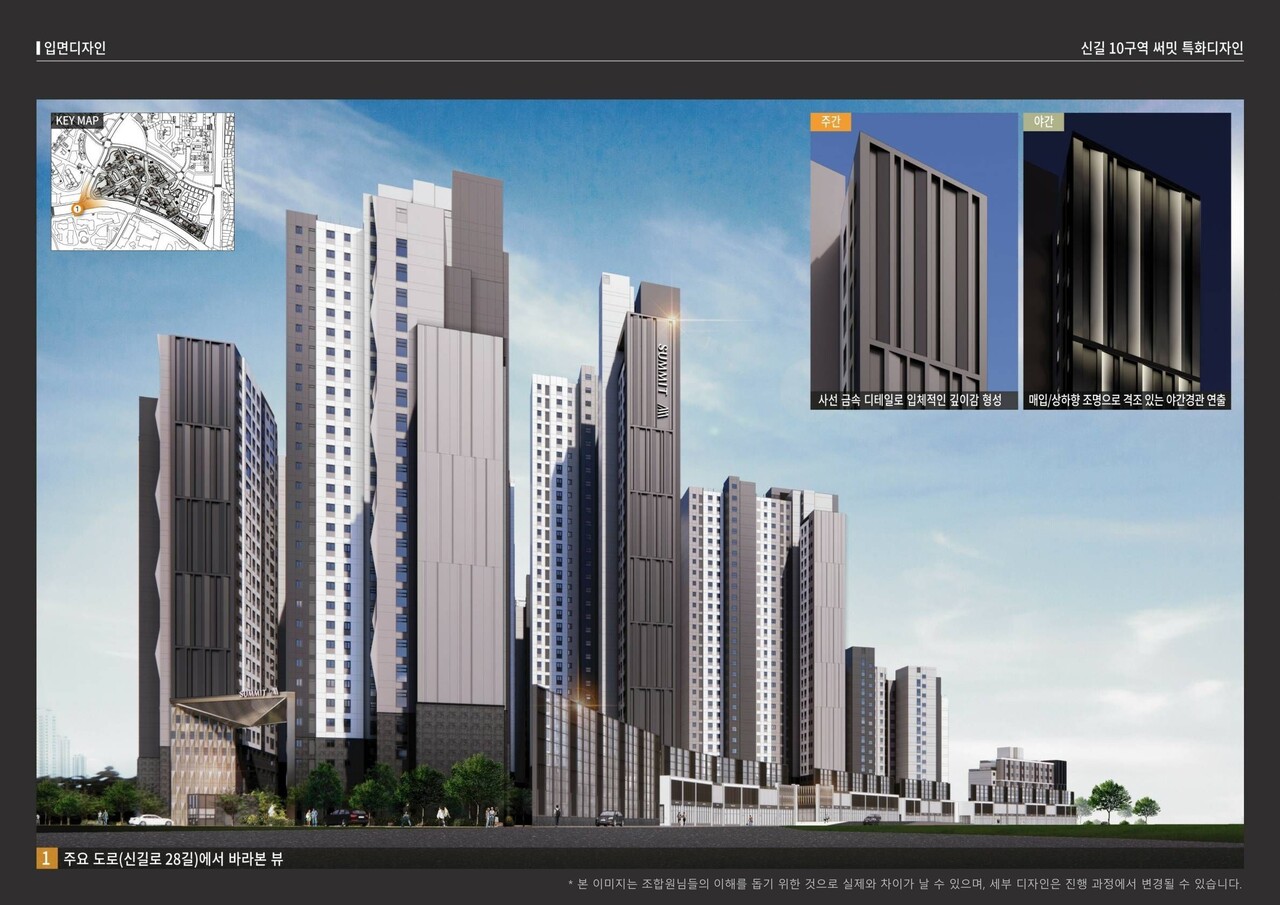Screen dimensions: 1280x905
Task: Click the 주요 도로(신길로 28길) view caption
Action: point(173,858)
